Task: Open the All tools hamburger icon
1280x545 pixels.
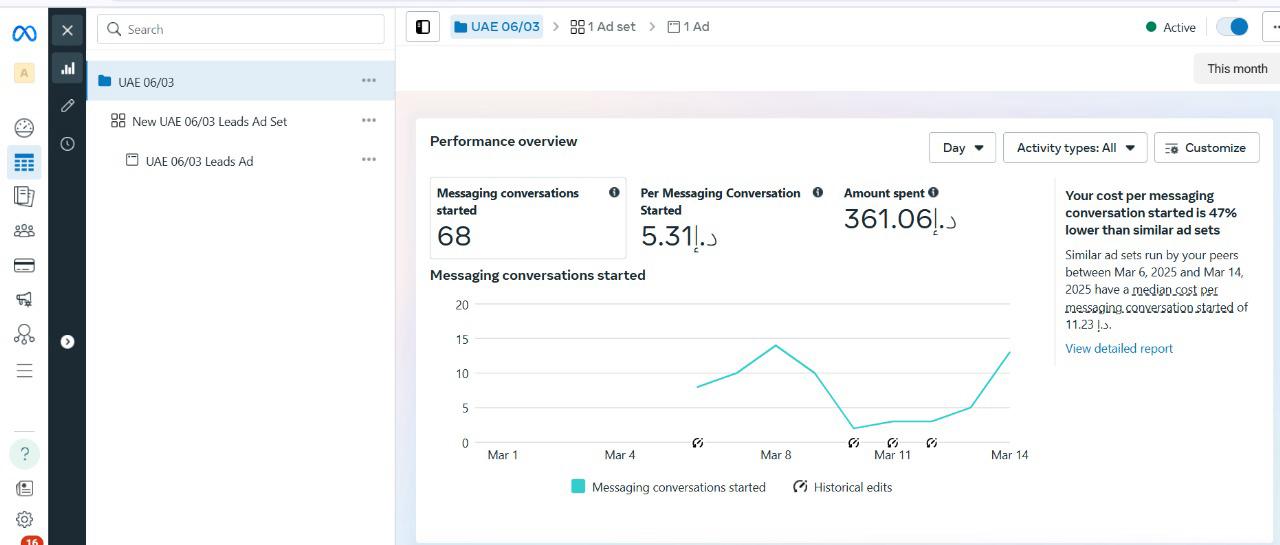Action: (x=24, y=371)
